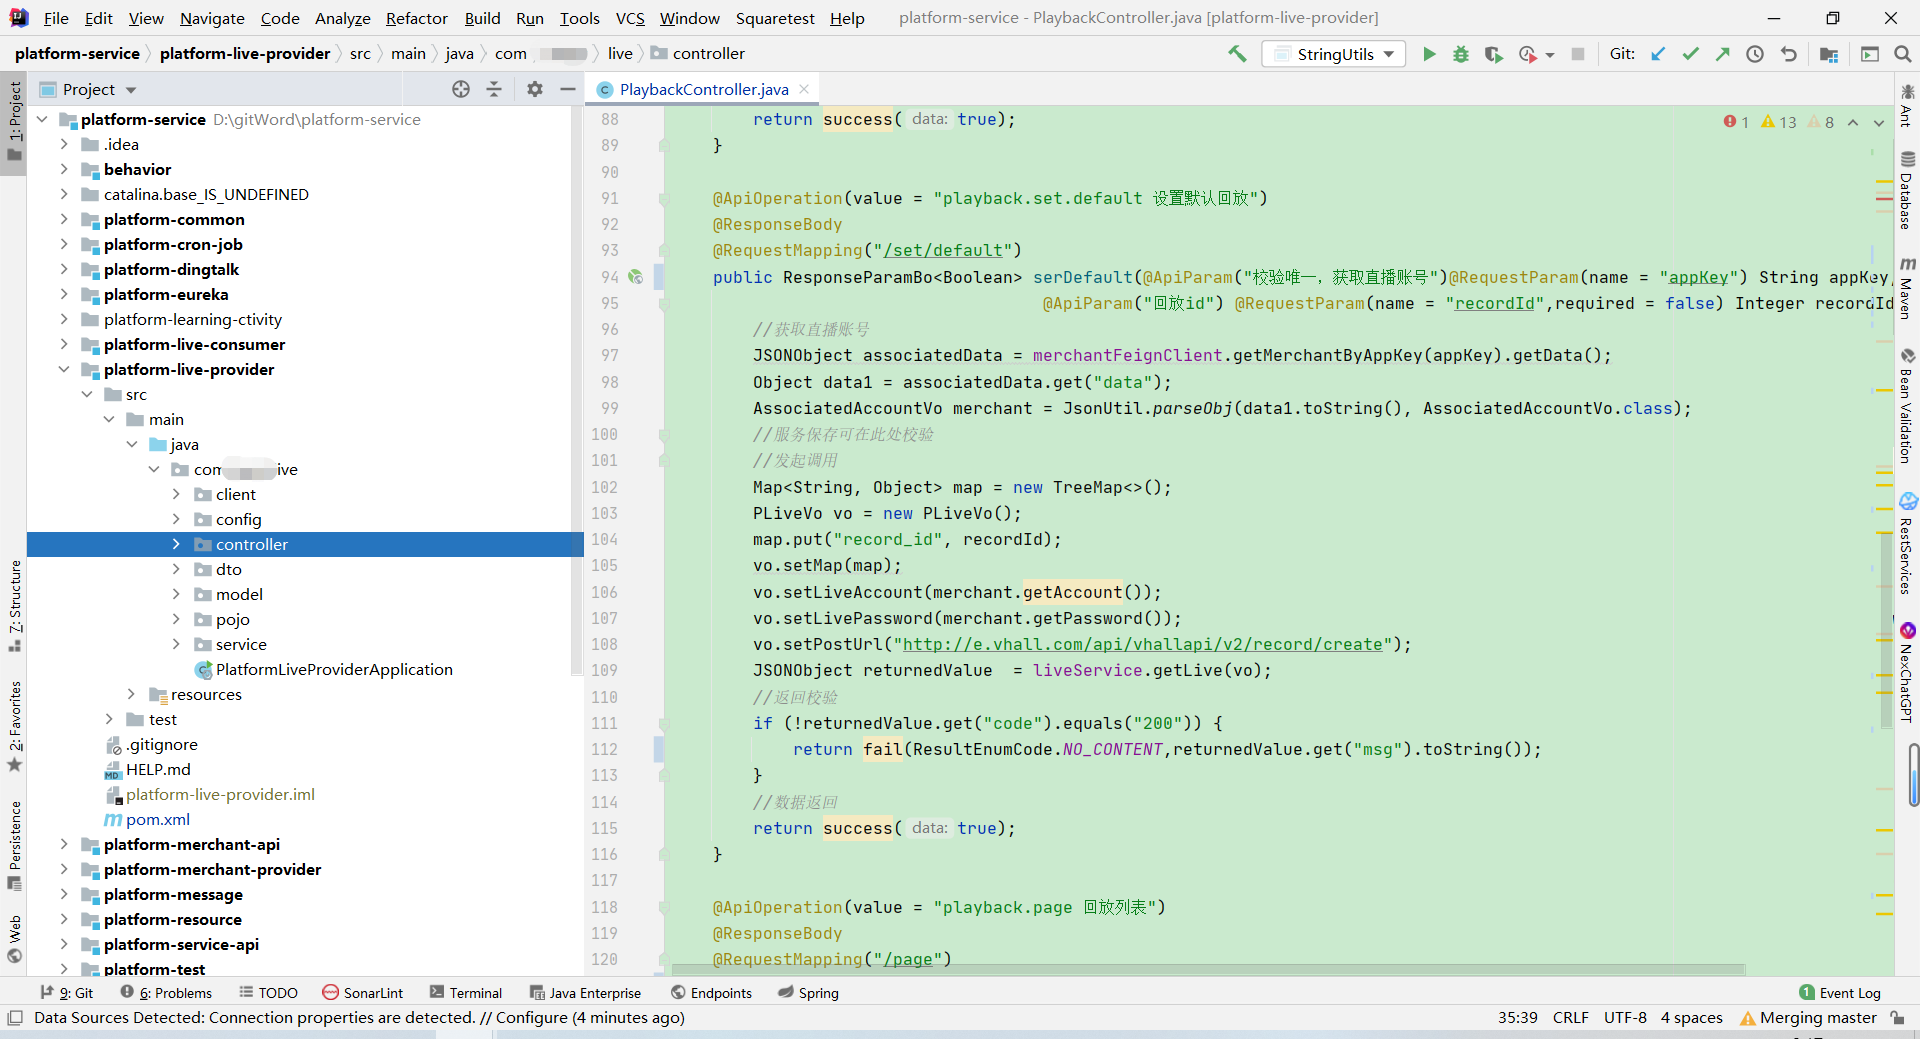This screenshot has width=1920, height=1039.
Task: Update project from Git (blue arrow)
Action: tap(1658, 54)
